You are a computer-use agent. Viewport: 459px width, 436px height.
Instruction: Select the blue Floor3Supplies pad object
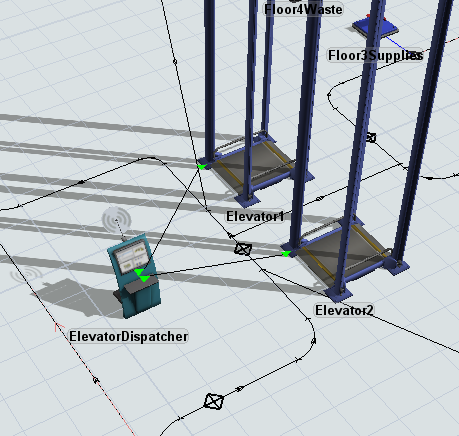tap(376, 26)
